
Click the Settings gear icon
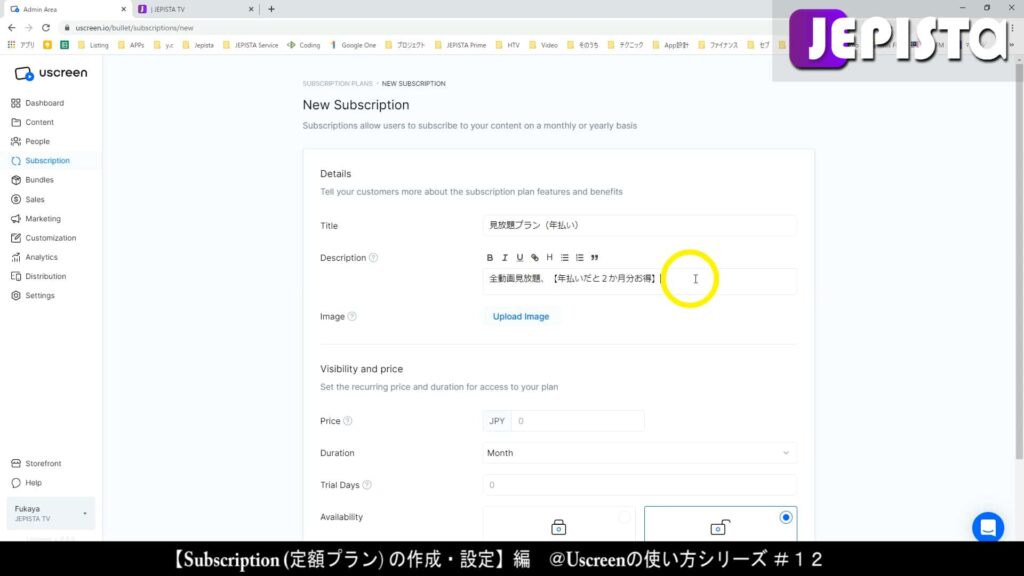16,296
